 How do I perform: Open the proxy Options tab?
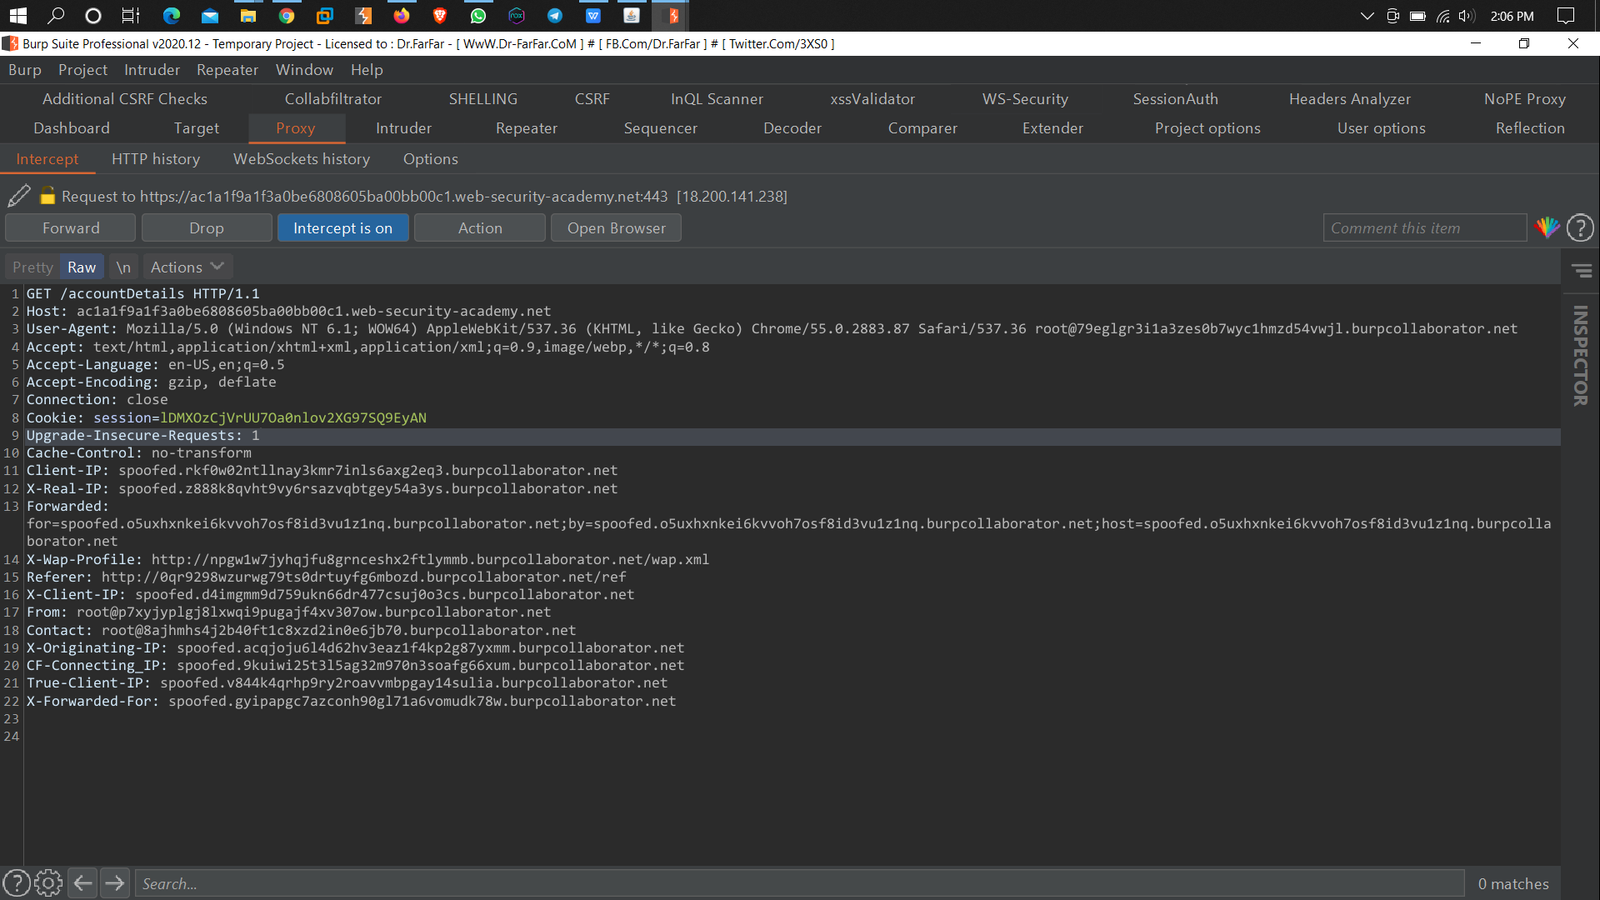point(431,159)
